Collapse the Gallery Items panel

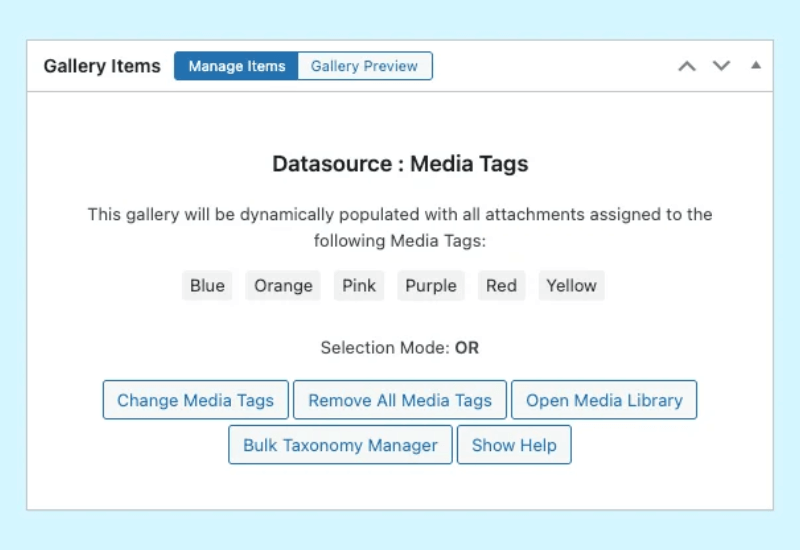[x=756, y=66]
